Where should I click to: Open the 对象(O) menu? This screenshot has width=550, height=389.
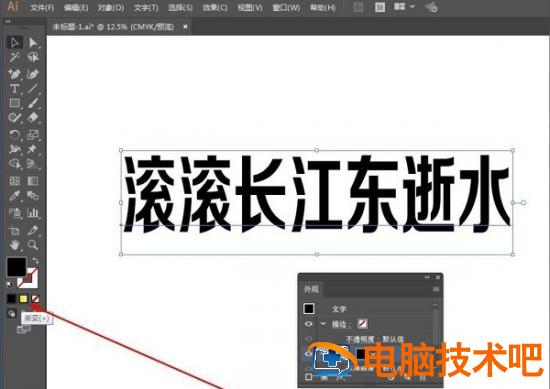[x=111, y=8]
